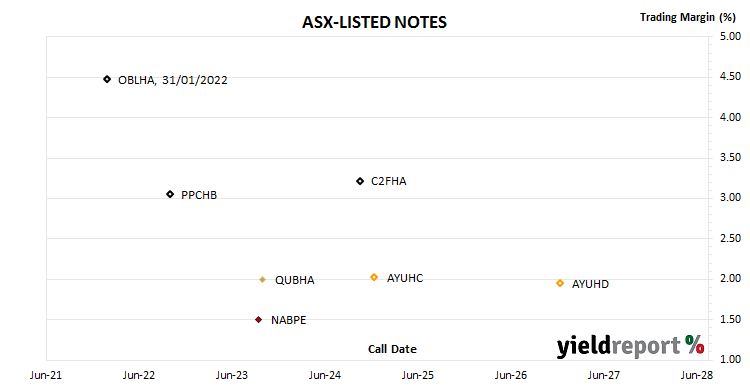750x391 pixels.
Task: Click the yieldreport percent logo icon
Action: coord(694,344)
